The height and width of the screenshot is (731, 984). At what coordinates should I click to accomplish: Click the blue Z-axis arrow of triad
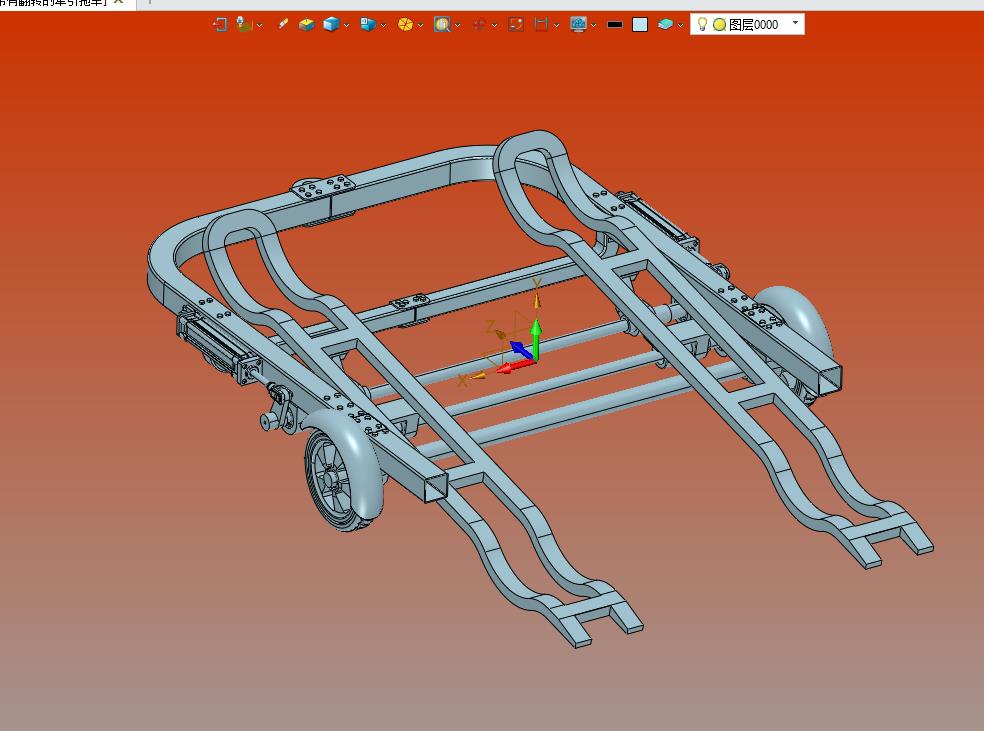coord(521,349)
